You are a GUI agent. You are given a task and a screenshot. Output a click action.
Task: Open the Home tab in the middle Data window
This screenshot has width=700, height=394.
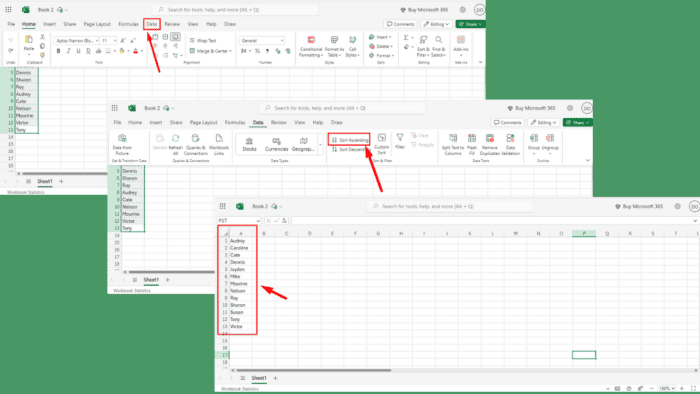point(135,122)
